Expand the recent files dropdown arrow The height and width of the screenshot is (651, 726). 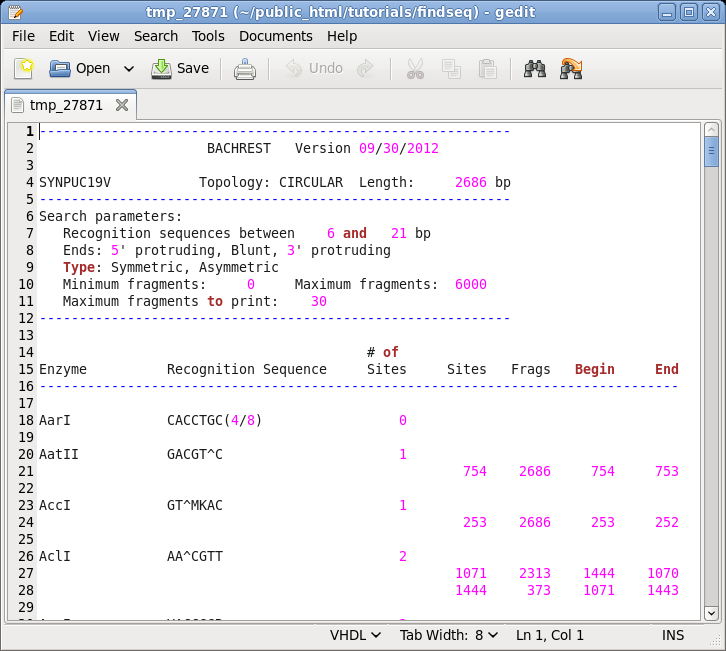pos(128,69)
